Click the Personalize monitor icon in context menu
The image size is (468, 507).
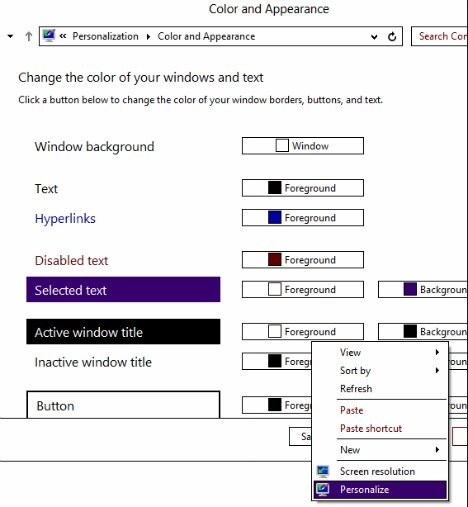coord(322,489)
